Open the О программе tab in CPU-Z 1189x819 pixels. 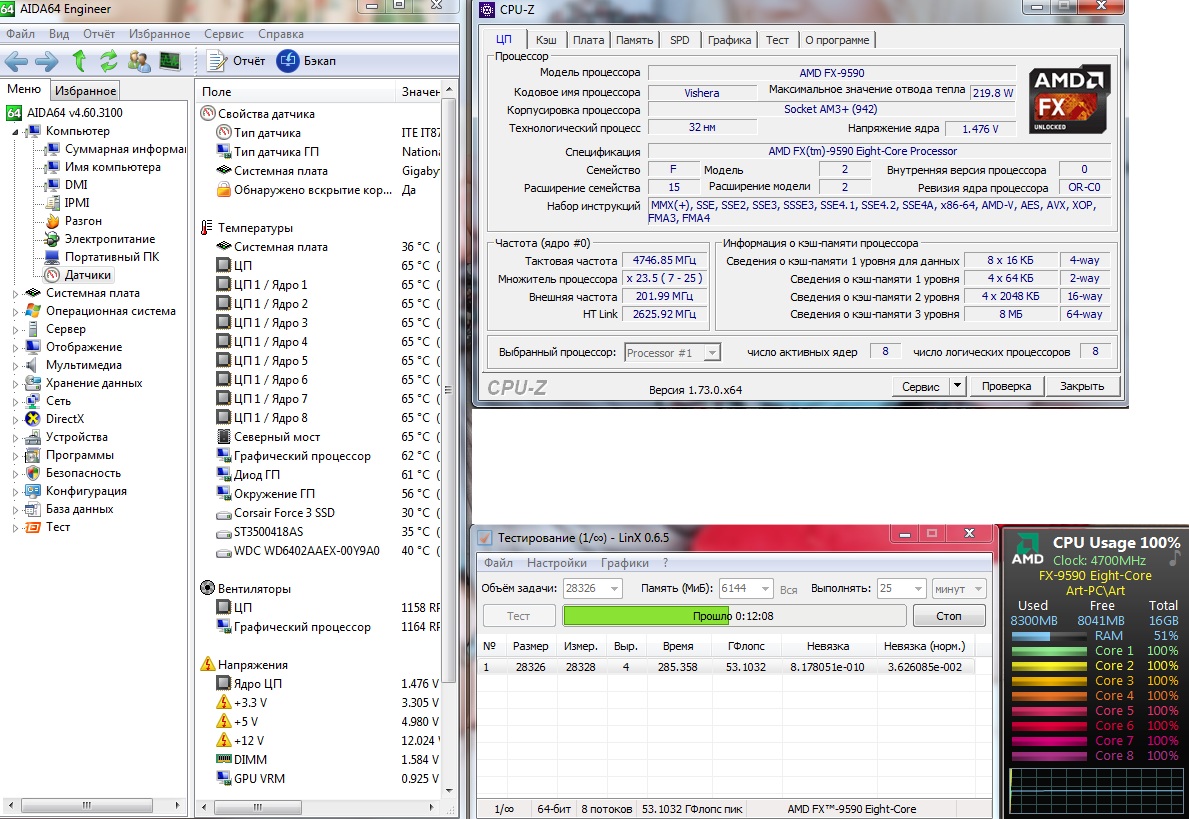coord(837,40)
